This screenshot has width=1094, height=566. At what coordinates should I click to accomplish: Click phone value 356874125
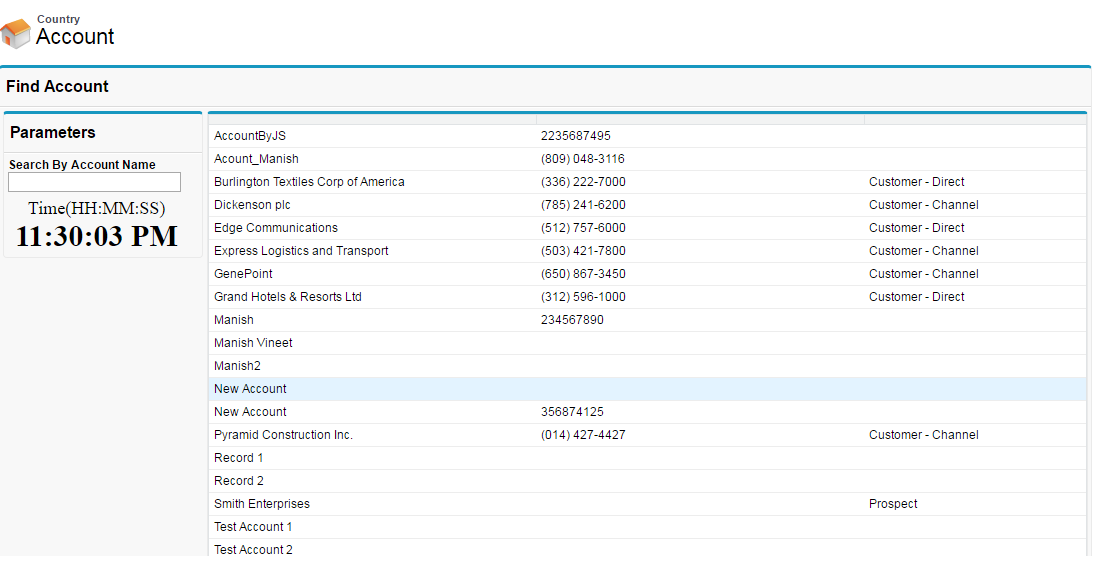572,412
